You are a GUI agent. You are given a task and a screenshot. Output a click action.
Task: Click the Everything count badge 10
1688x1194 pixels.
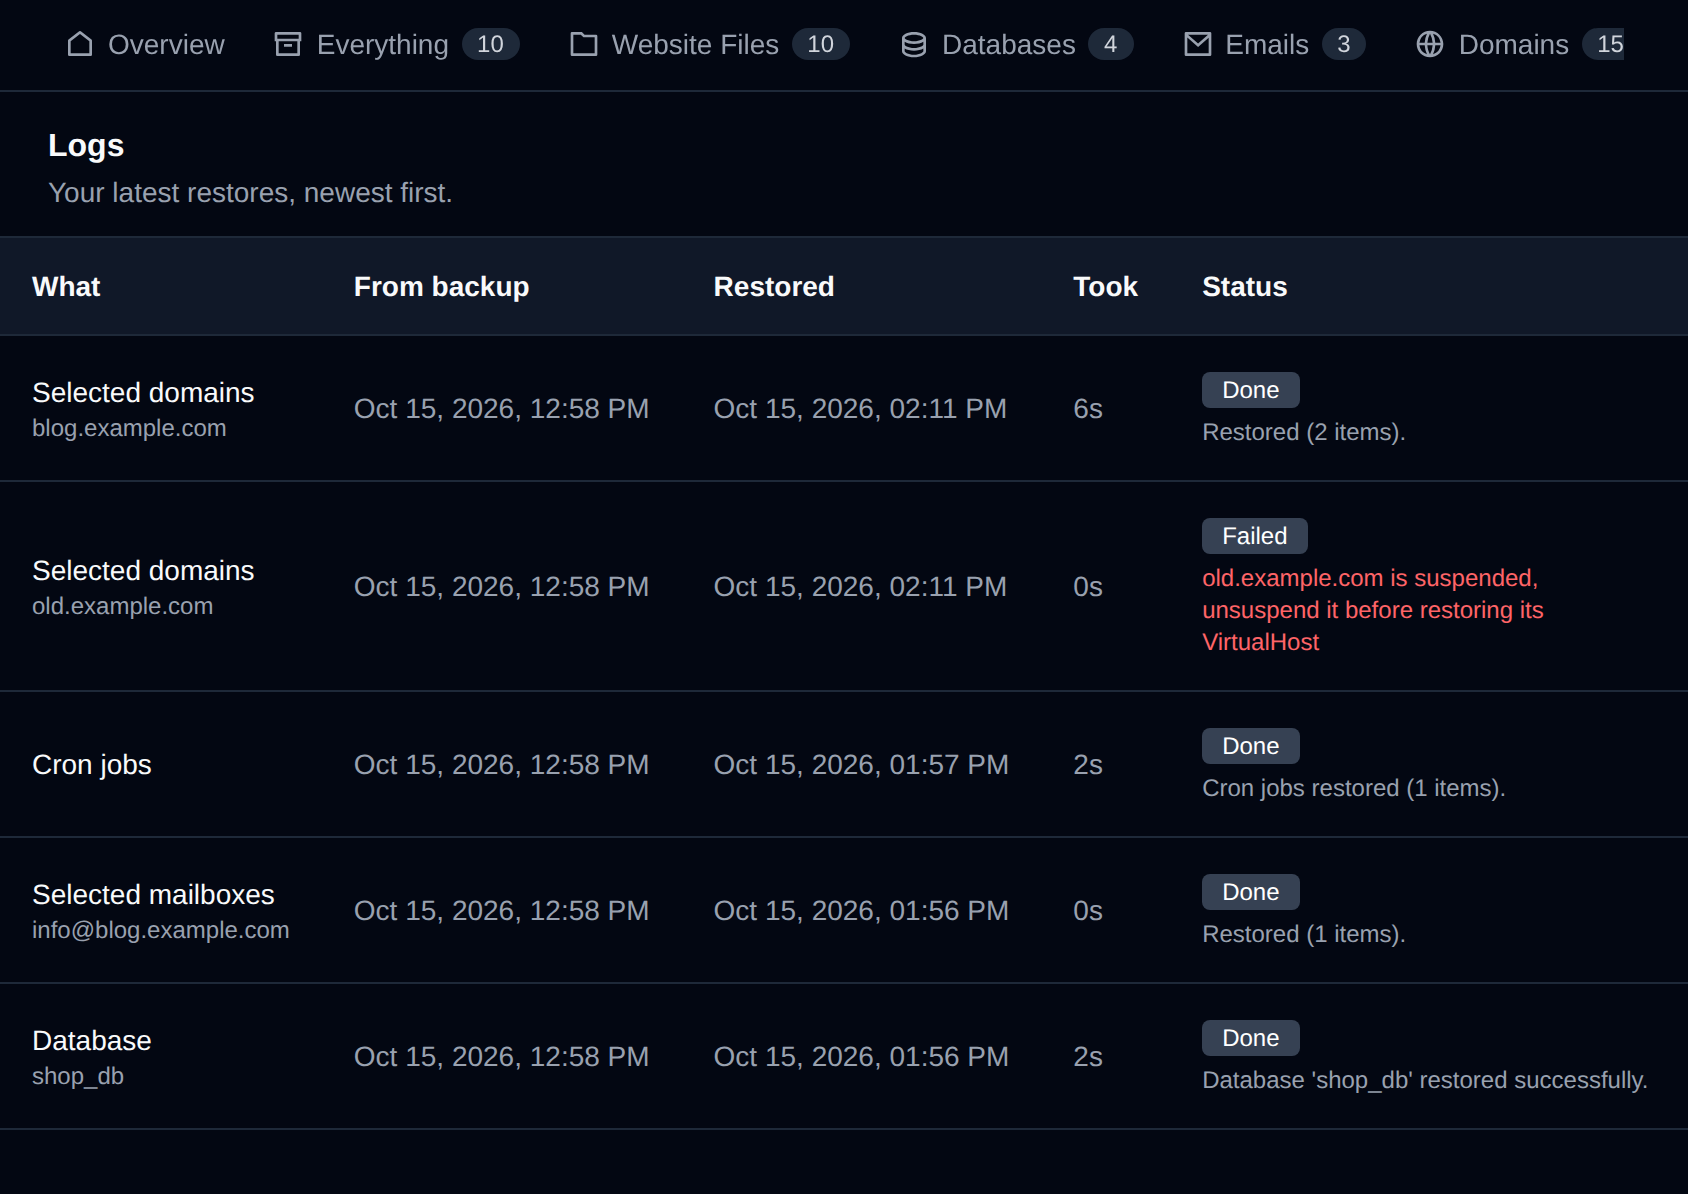tap(490, 44)
